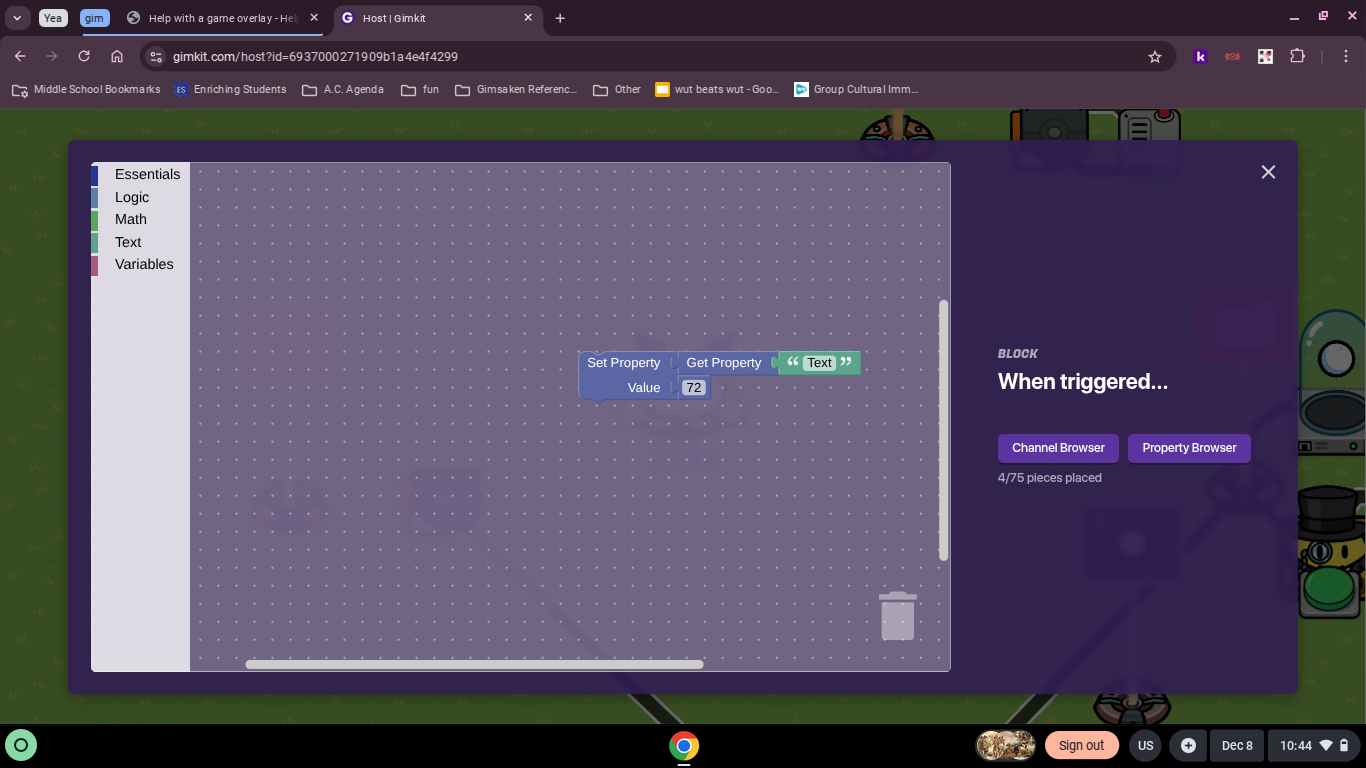Click the horizontal workspace scrollbar

point(474,664)
